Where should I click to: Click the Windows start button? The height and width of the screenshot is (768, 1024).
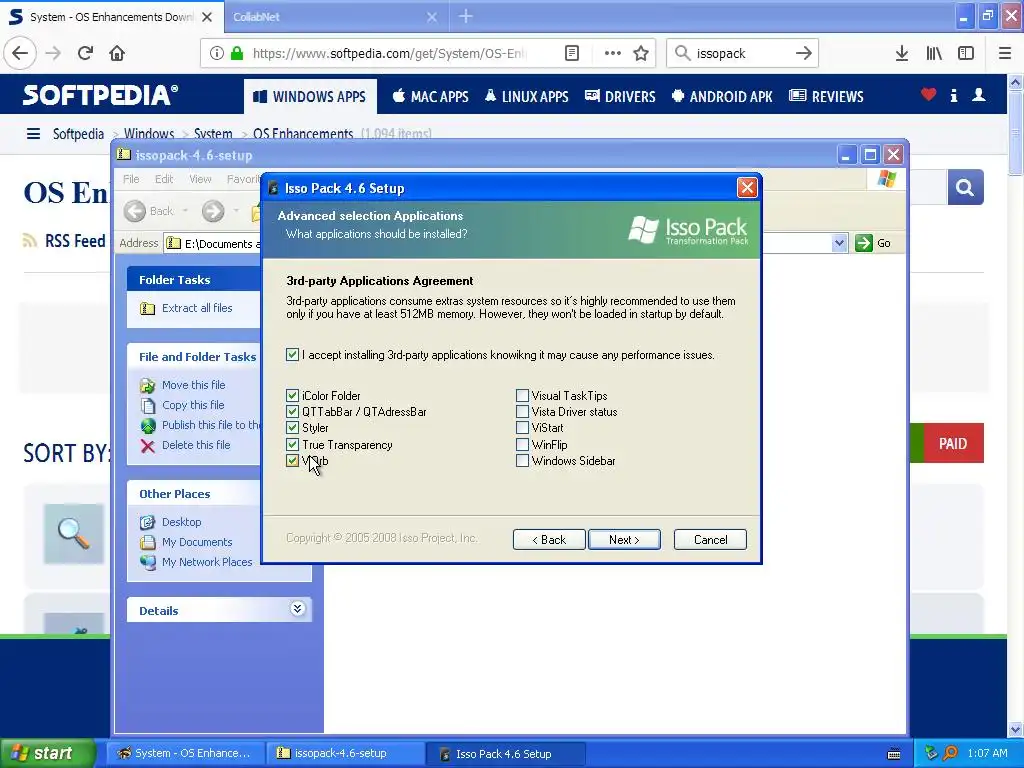pos(48,753)
